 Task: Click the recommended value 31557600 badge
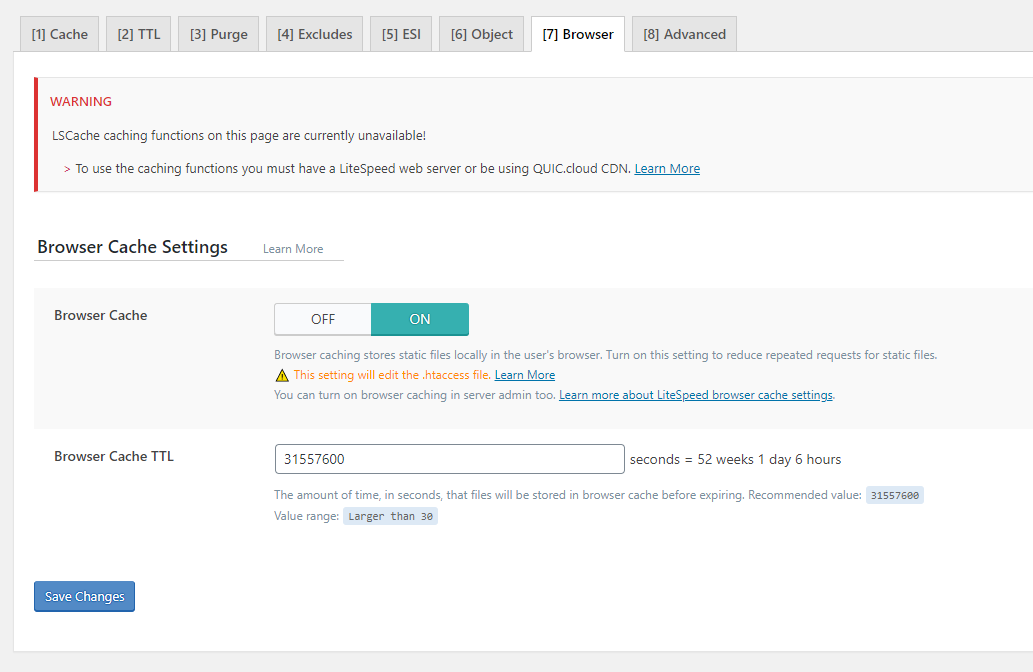point(895,495)
